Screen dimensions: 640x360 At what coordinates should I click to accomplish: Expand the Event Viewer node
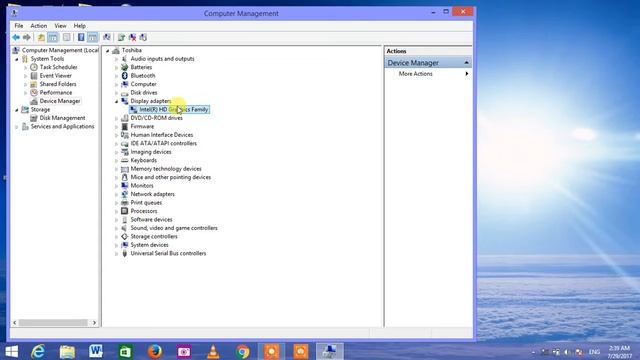coord(25,76)
